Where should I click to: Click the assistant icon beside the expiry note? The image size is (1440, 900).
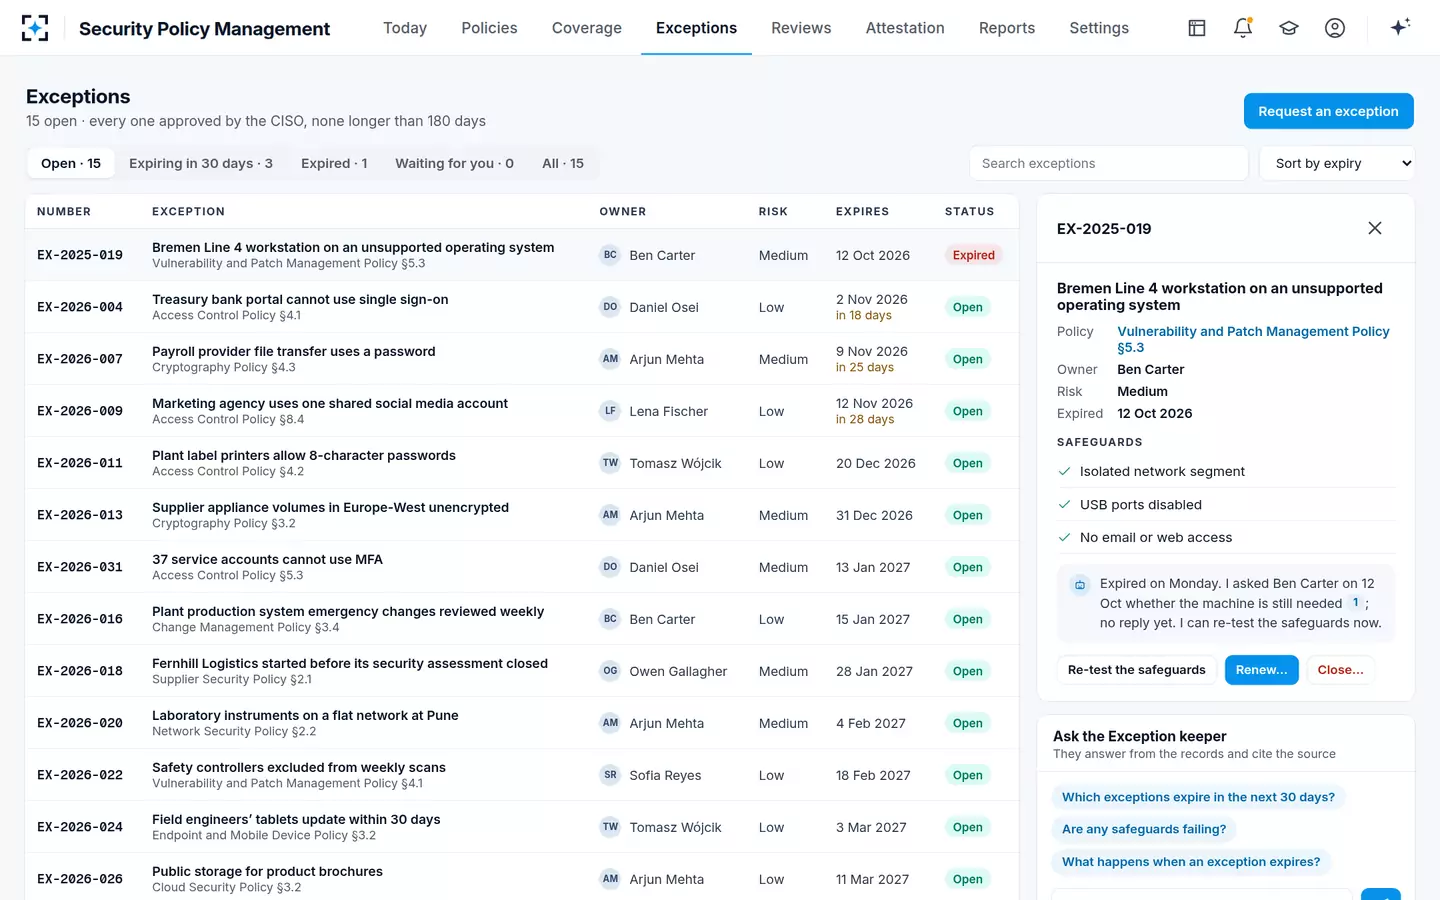tap(1080, 585)
